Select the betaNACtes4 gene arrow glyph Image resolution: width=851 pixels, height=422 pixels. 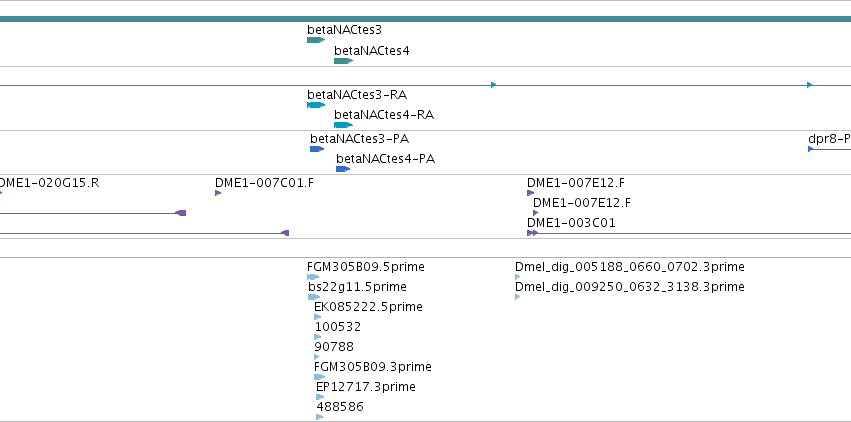(x=343, y=61)
